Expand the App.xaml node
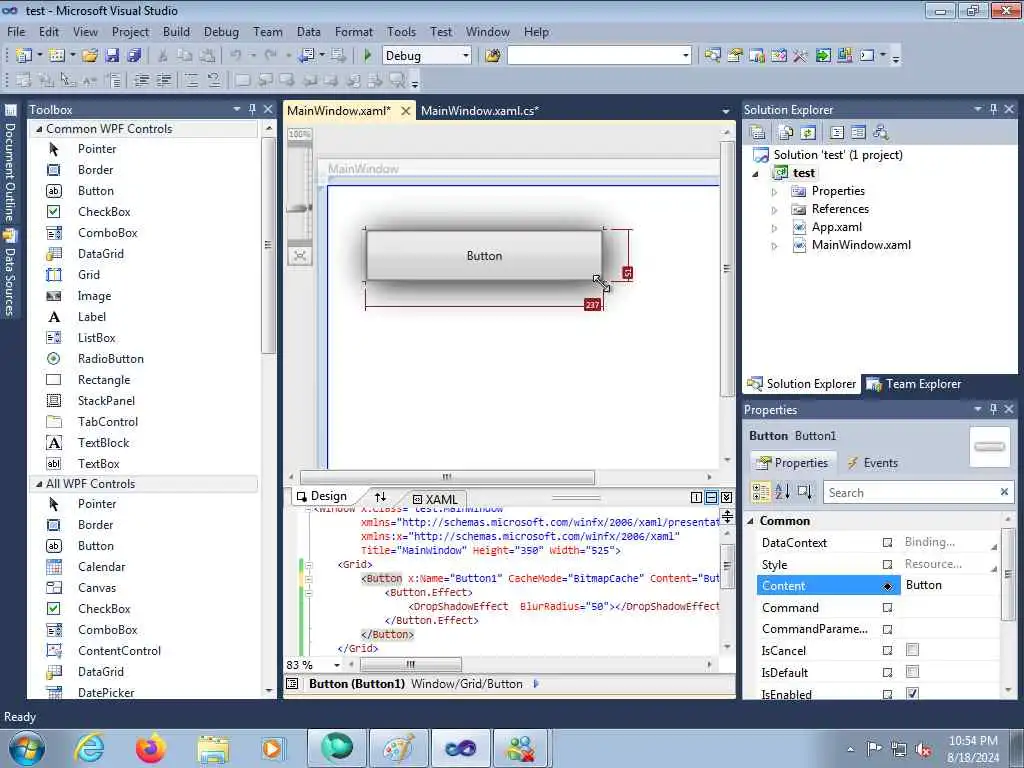The height and width of the screenshot is (768, 1024). (775, 229)
